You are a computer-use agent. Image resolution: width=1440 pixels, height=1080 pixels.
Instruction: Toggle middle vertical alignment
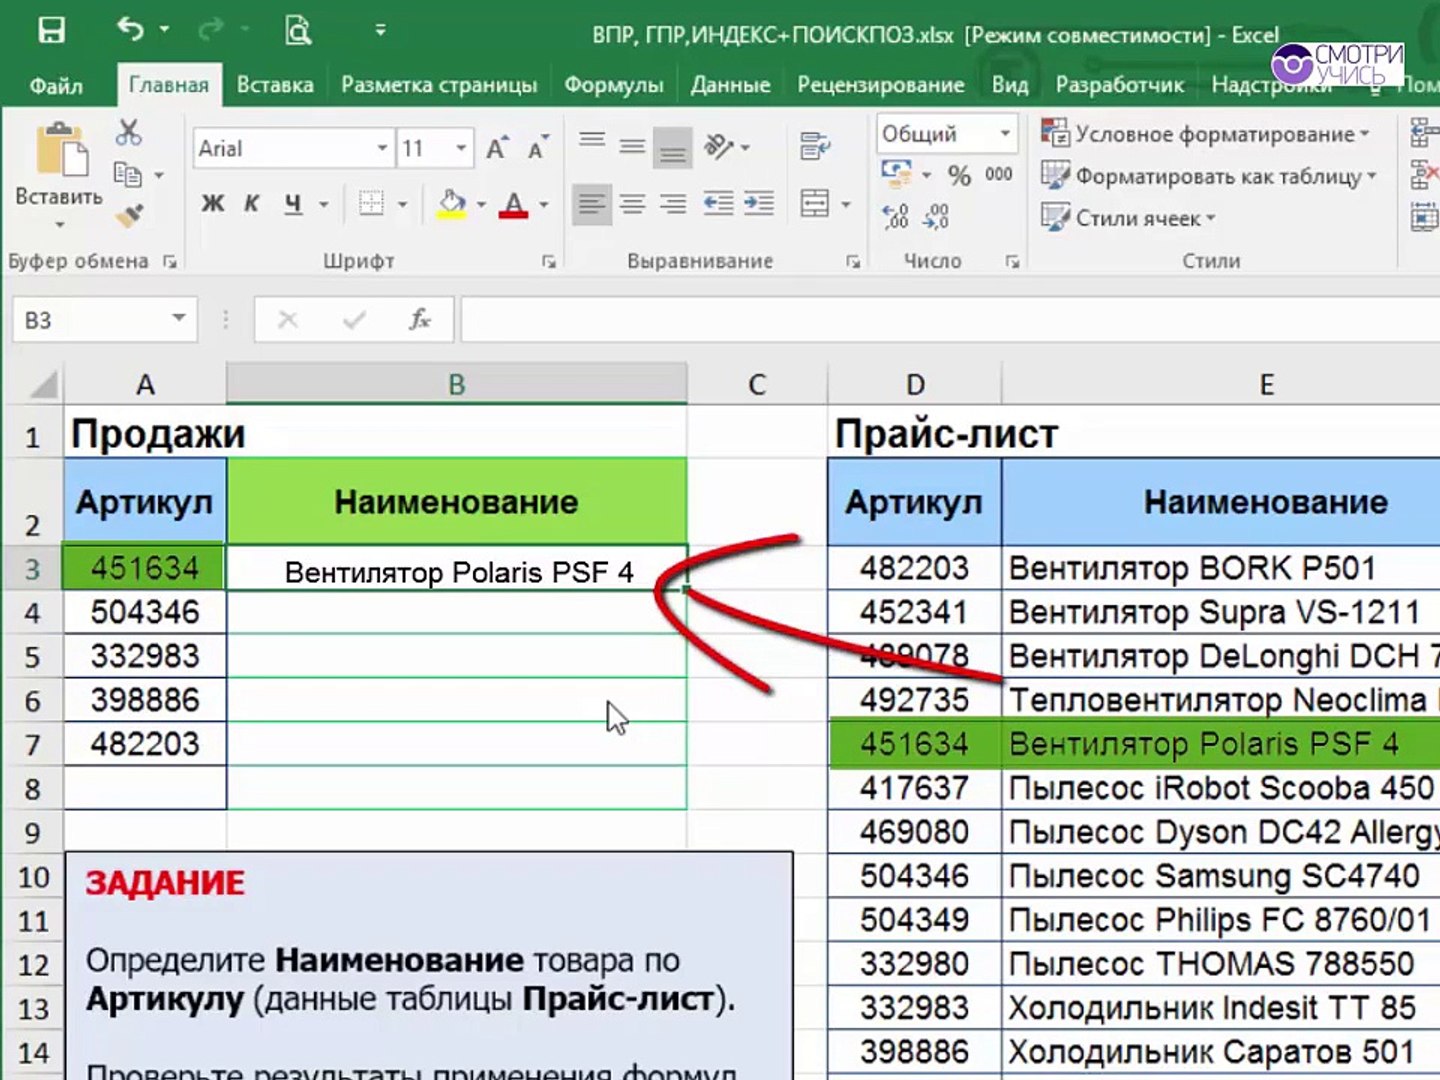click(632, 147)
